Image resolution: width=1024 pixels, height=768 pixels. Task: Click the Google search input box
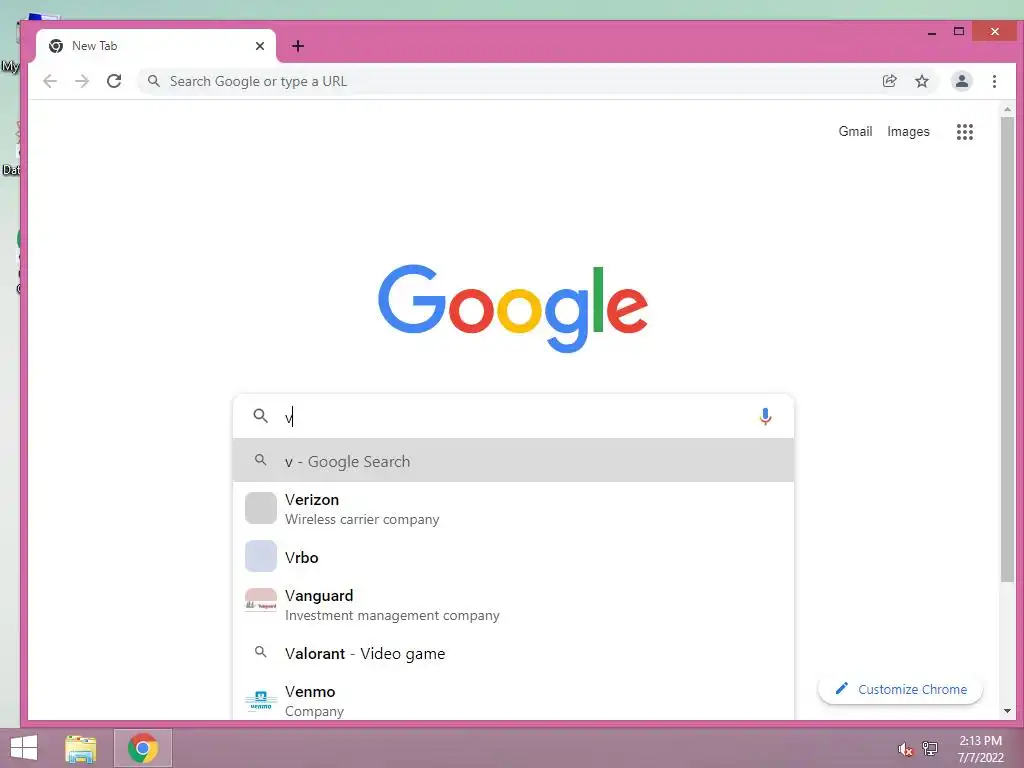click(x=513, y=416)
